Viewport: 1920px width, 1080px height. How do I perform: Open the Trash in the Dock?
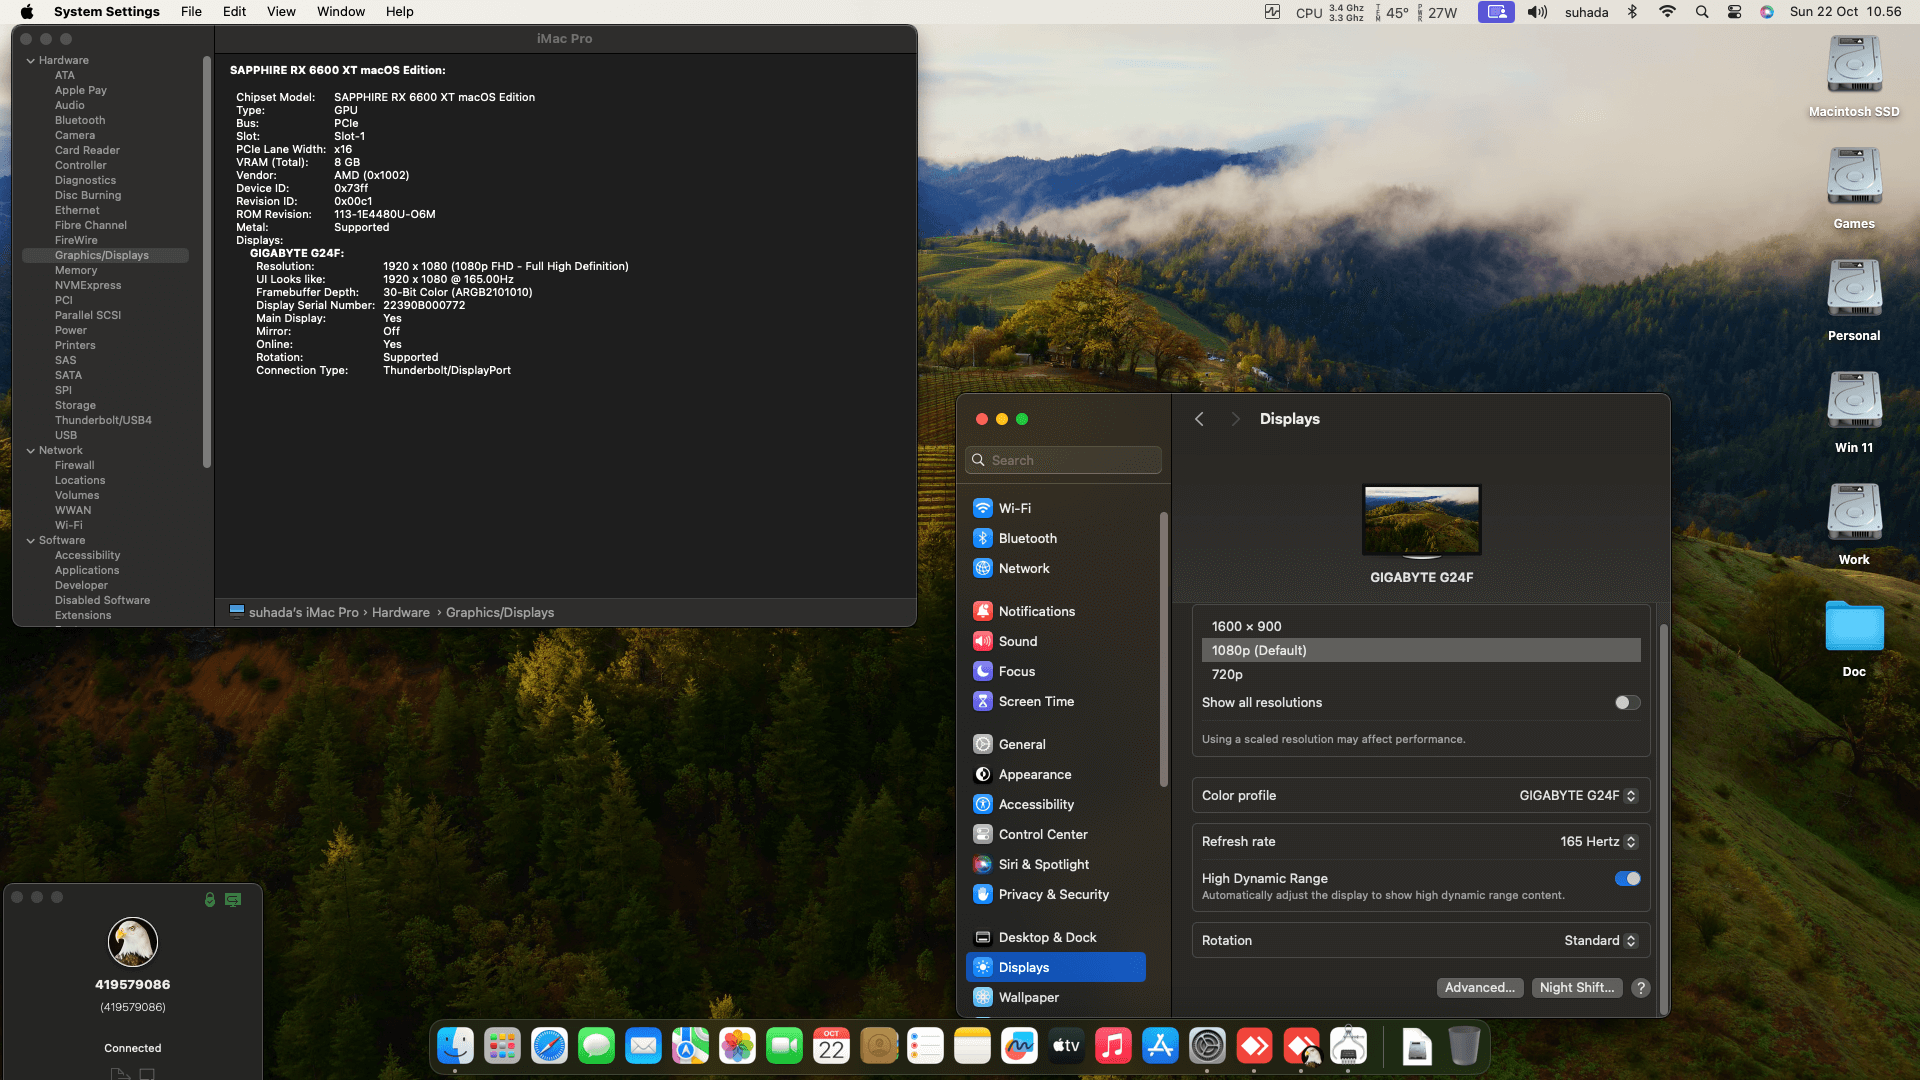[1464, 1047]
